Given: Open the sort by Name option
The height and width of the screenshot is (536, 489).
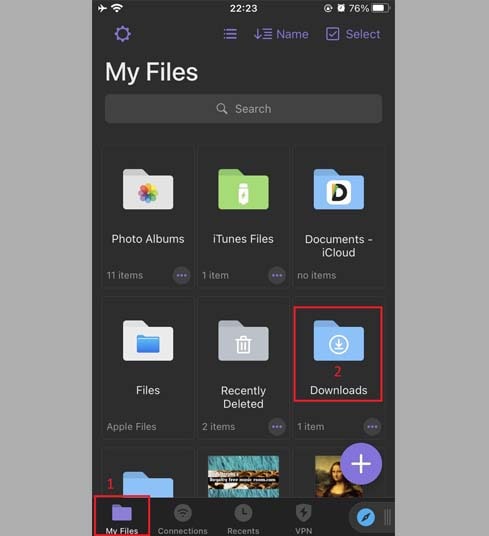Looking at the screenshot, I should tap(281, 34).
